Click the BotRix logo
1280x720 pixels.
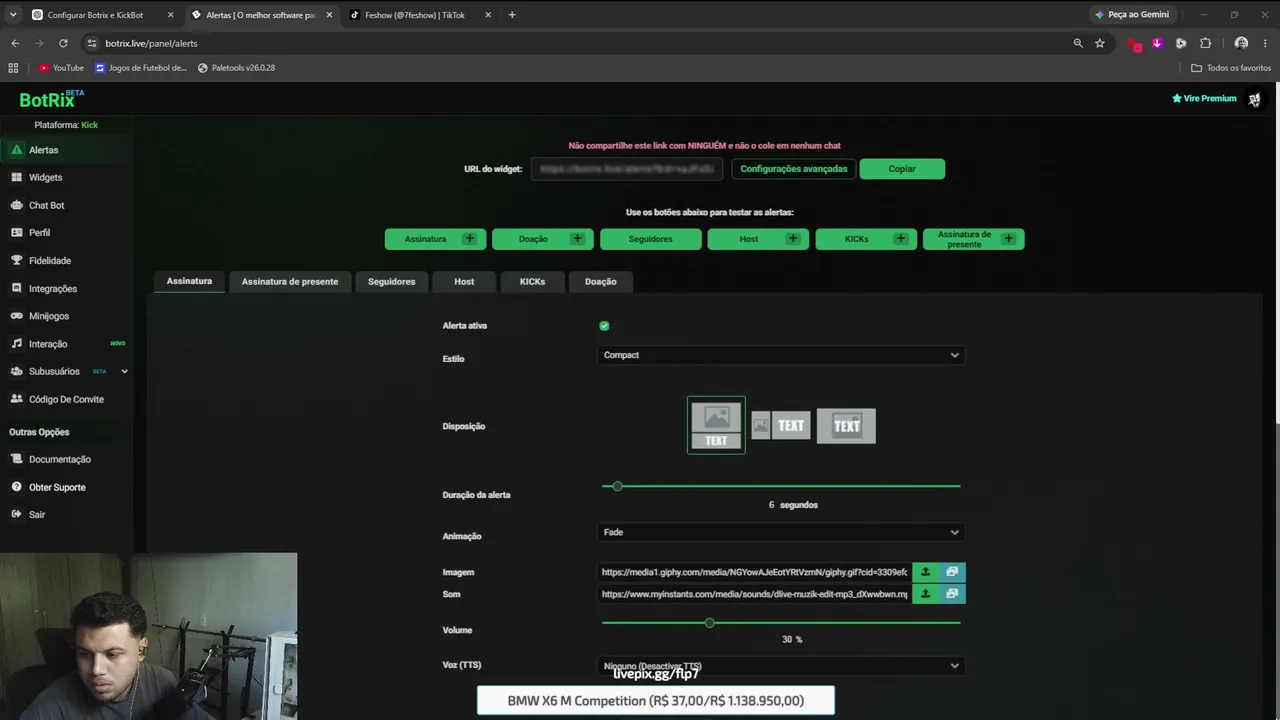click(51, 99)
